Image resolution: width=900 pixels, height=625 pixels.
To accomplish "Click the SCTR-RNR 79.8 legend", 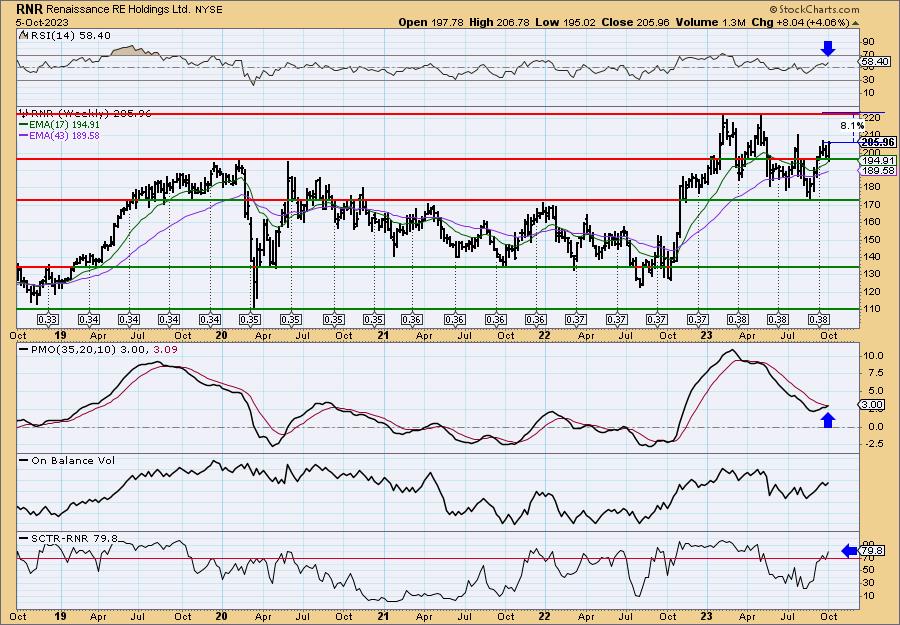I will click(x=69, y=538).
